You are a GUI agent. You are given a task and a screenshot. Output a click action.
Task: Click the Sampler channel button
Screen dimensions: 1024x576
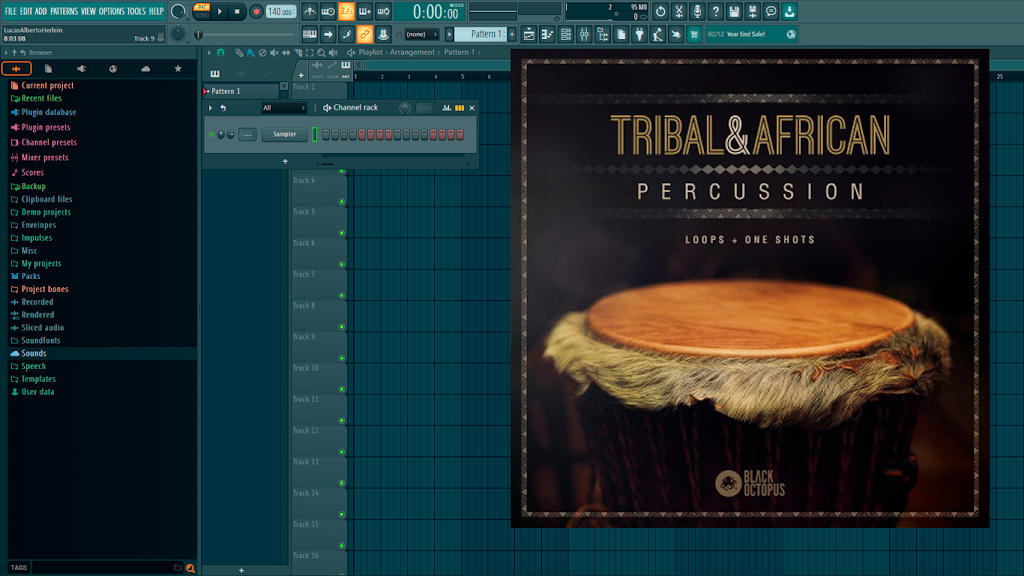284,135
